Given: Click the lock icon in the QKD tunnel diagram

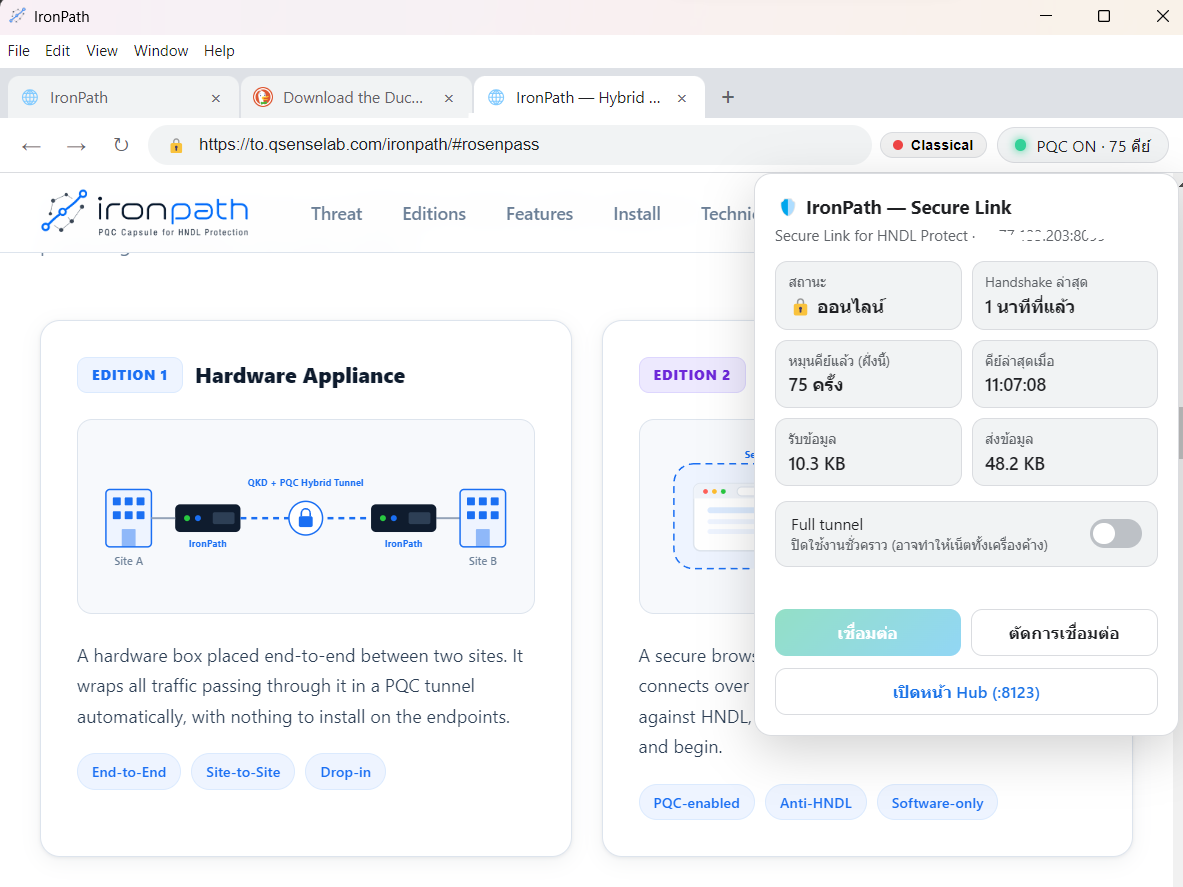Looking at the screenshot, I should pyautogui.click(x=306, y=518).
